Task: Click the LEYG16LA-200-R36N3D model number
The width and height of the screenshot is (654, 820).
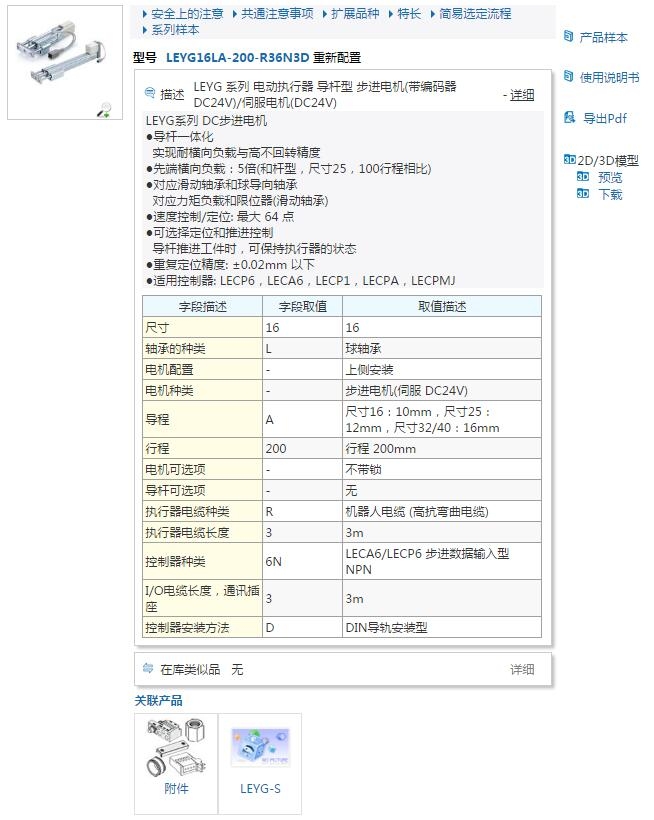Action: point(238,58)
